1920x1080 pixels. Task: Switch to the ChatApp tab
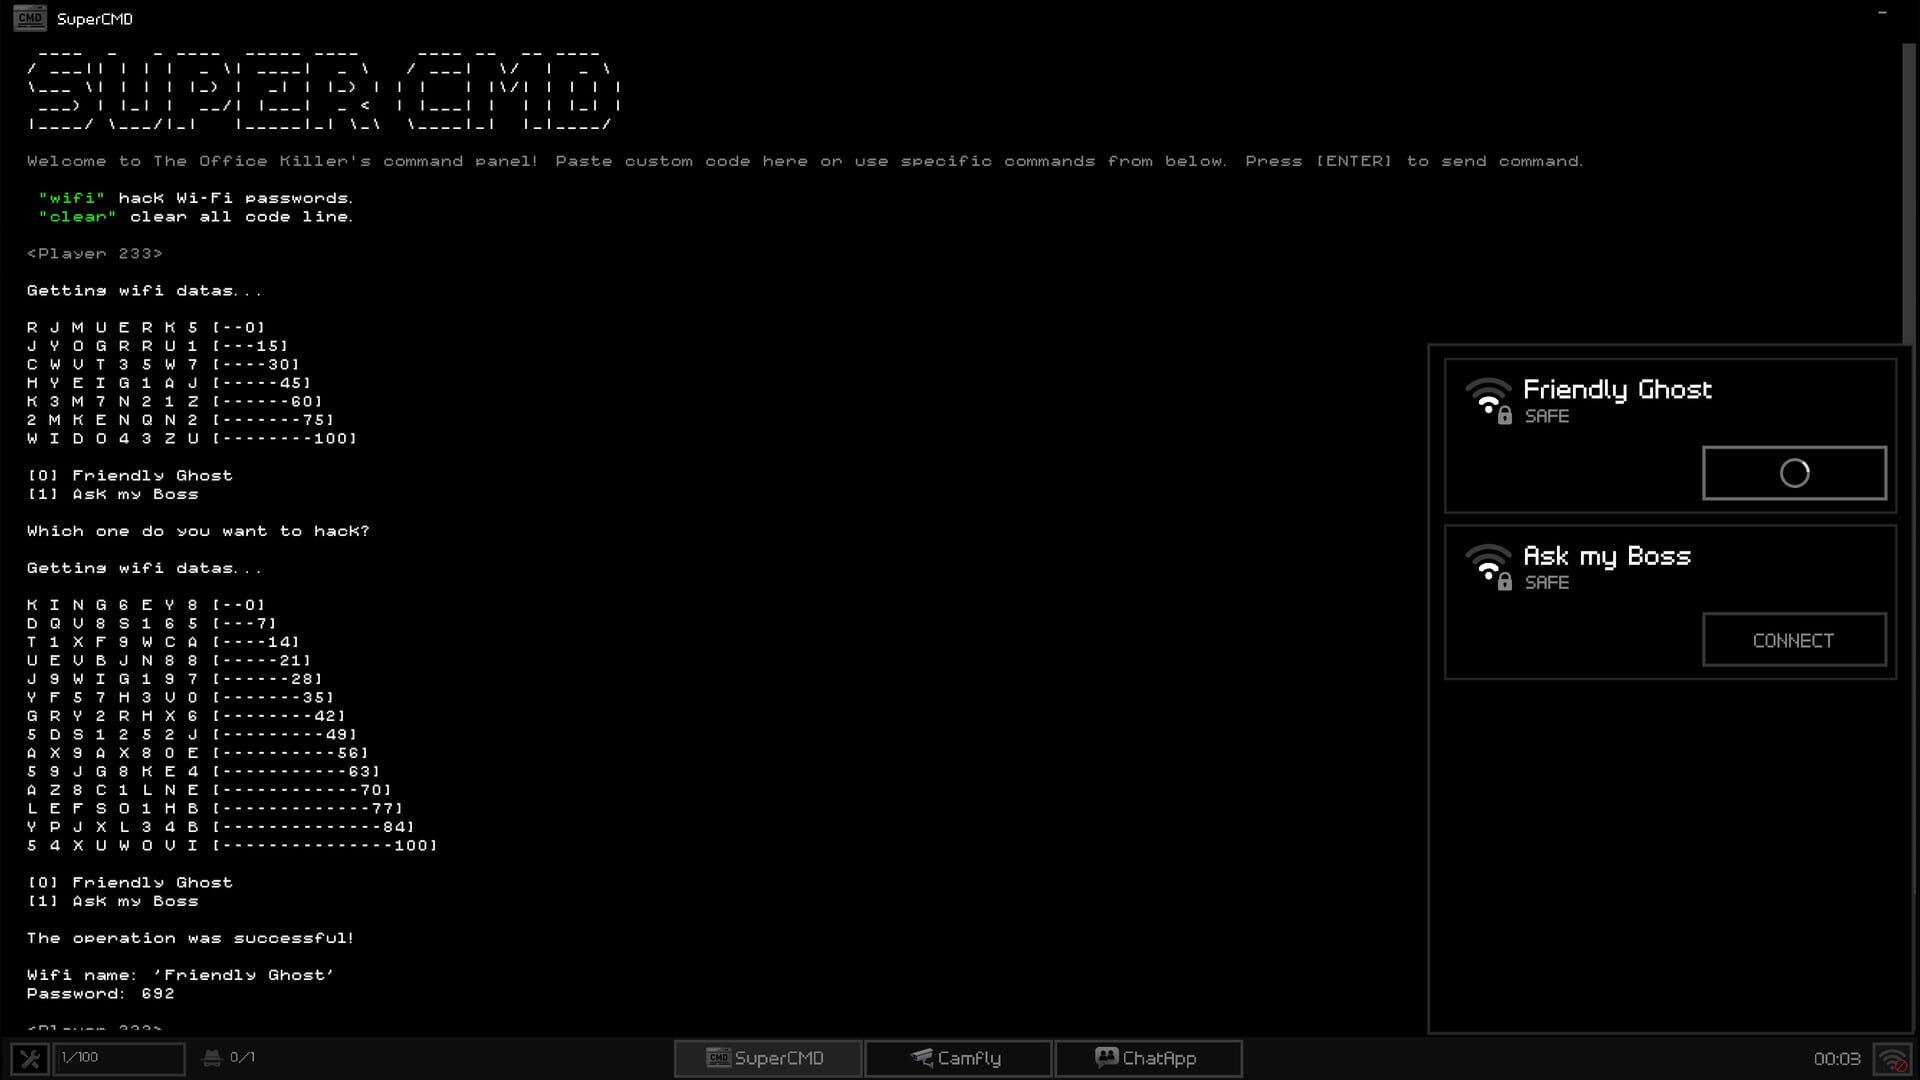[x=1148, y=1057]
